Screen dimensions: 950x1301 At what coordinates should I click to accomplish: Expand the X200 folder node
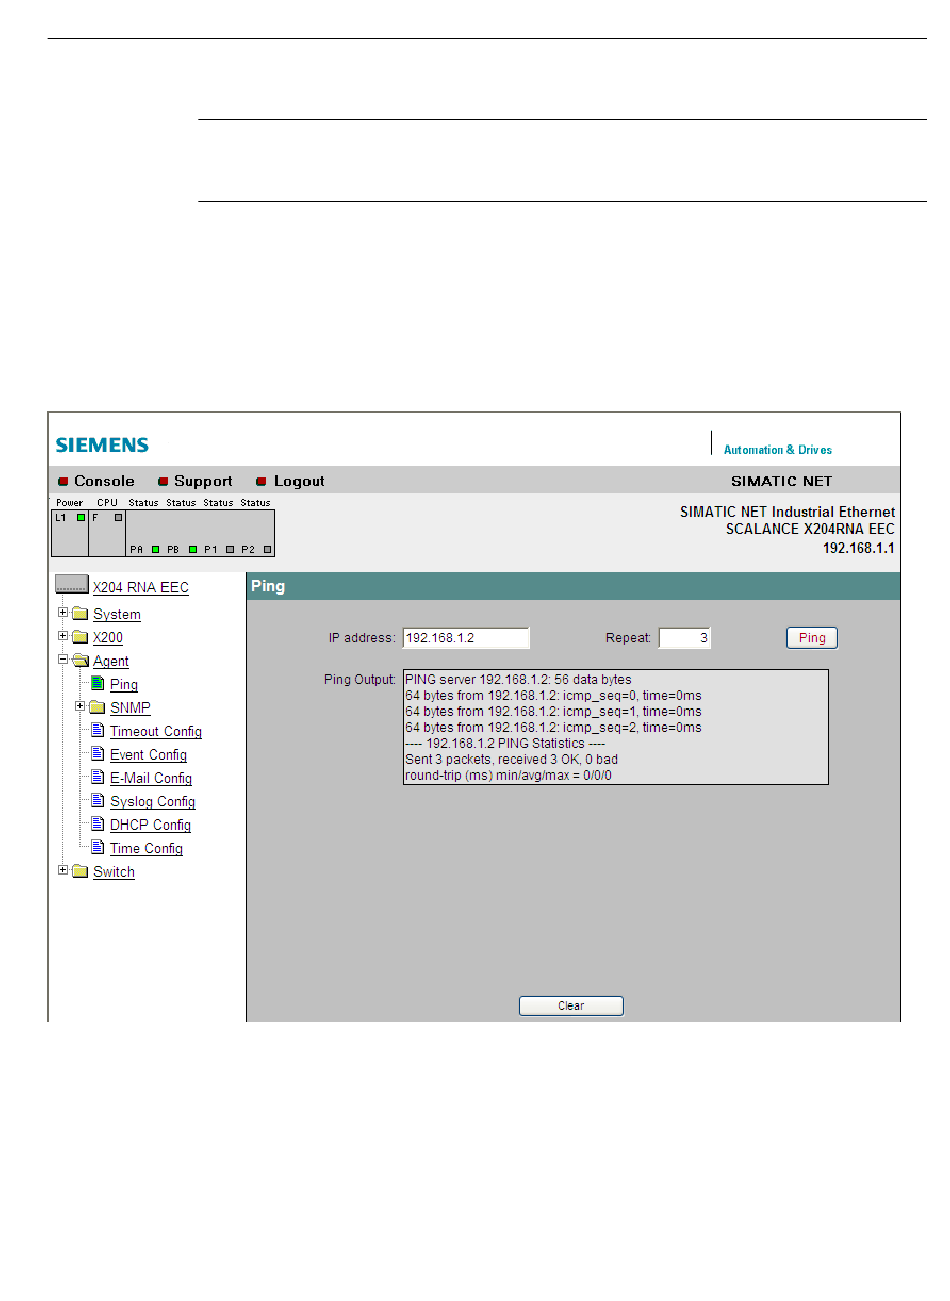click(x=63, y=636)
